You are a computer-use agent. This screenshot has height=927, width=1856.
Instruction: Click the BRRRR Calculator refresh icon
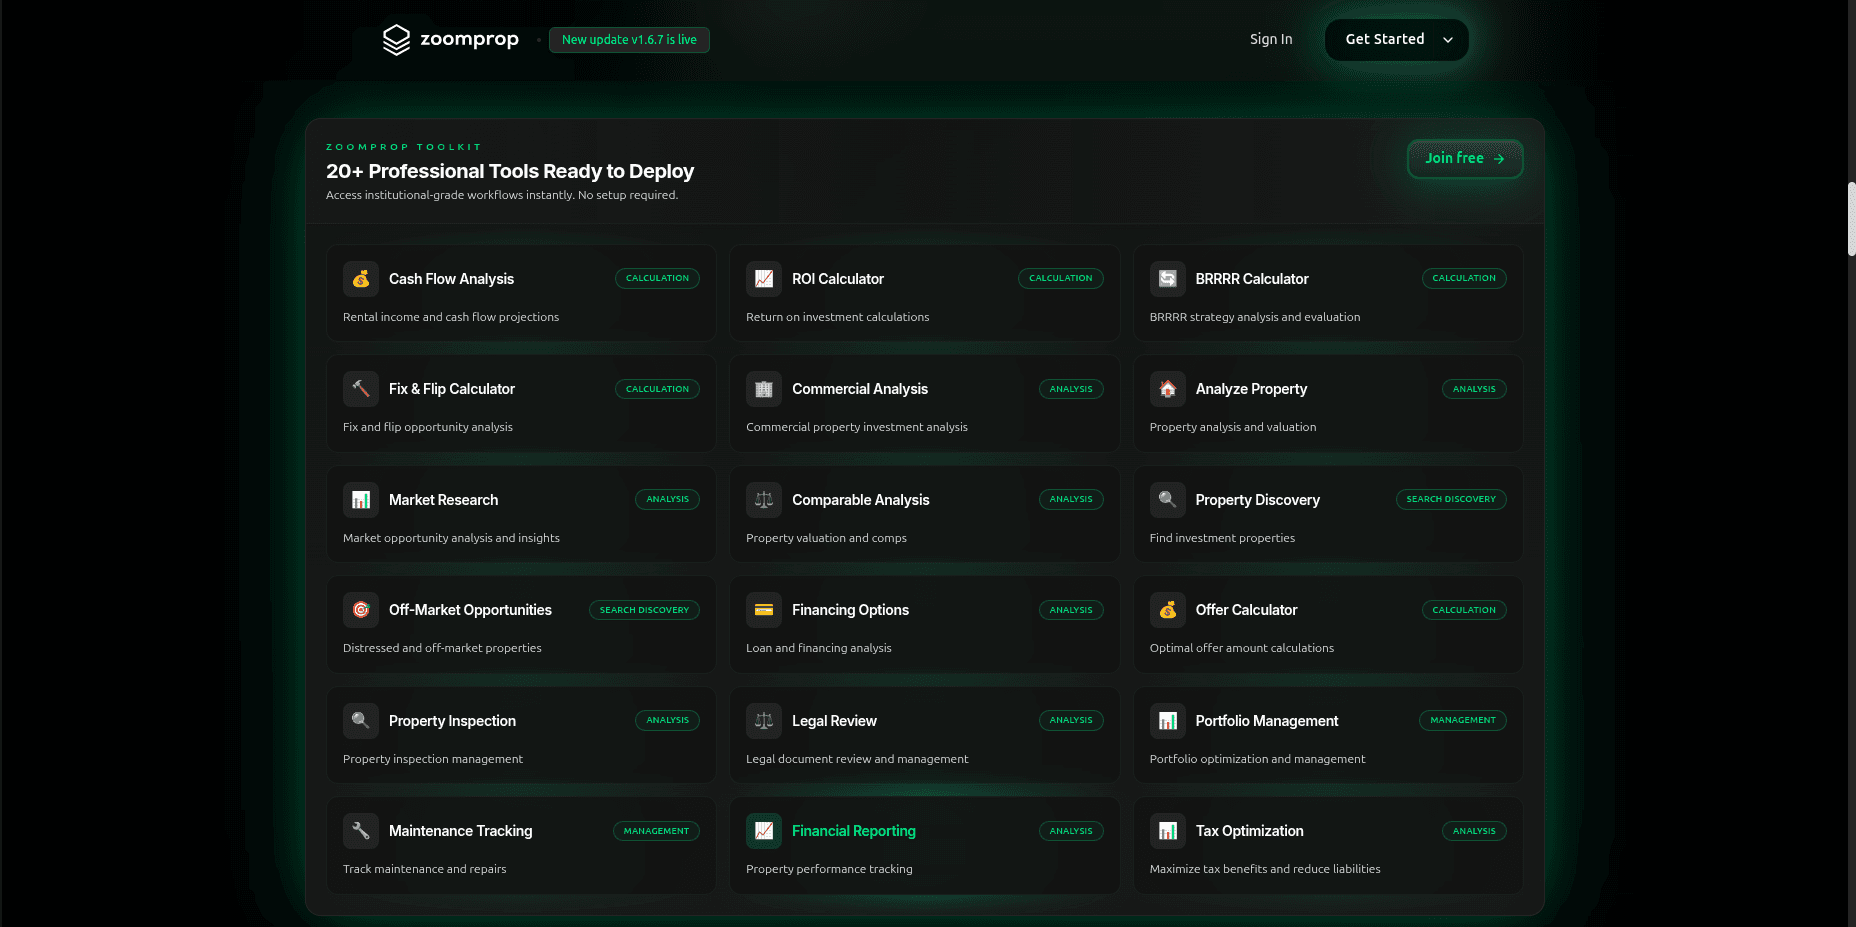pos(1168,279)
